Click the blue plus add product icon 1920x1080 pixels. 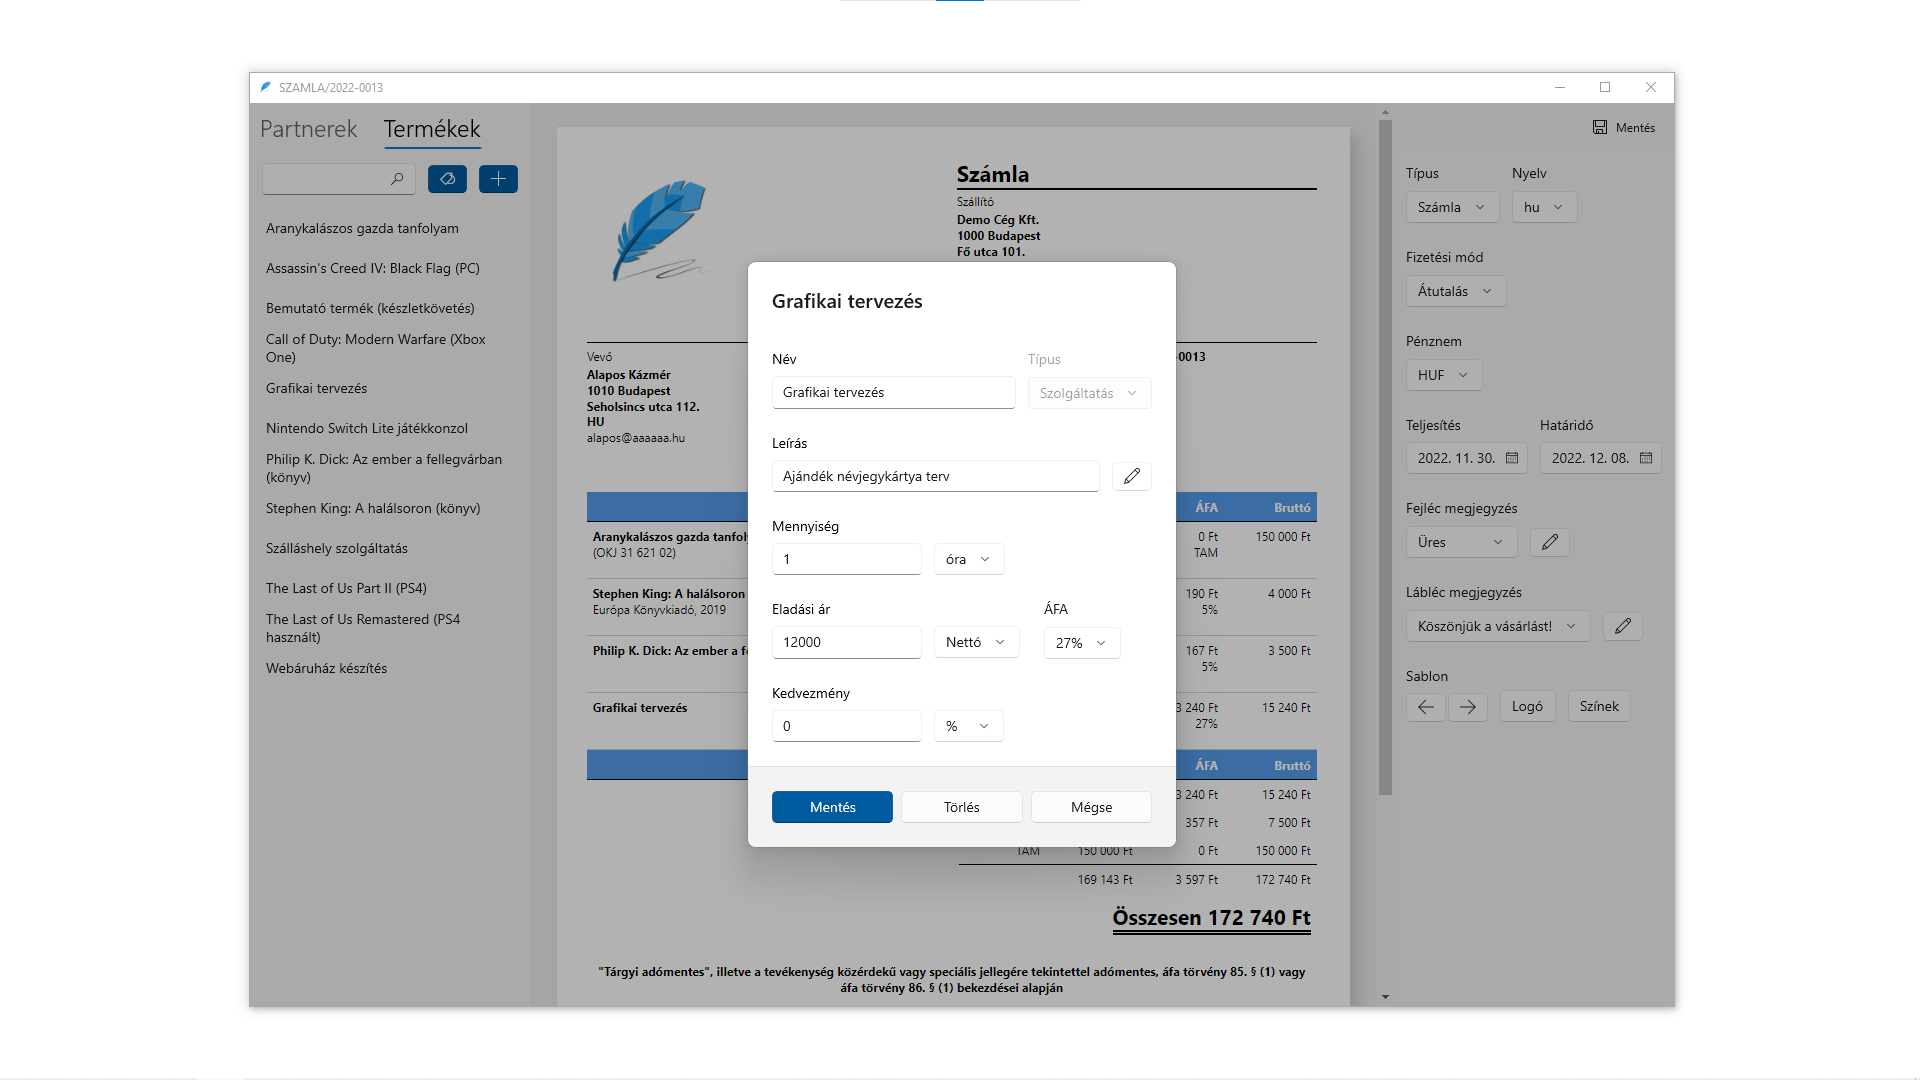click(498, 179)
